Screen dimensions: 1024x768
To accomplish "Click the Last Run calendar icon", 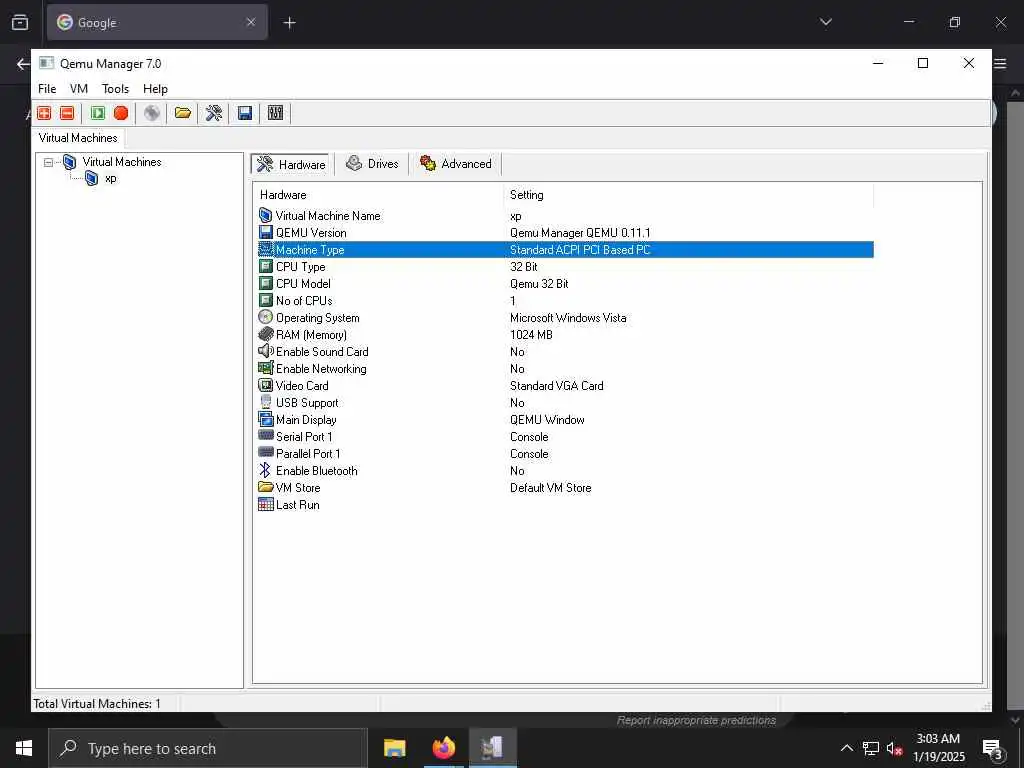I will (x=265, y=504).
